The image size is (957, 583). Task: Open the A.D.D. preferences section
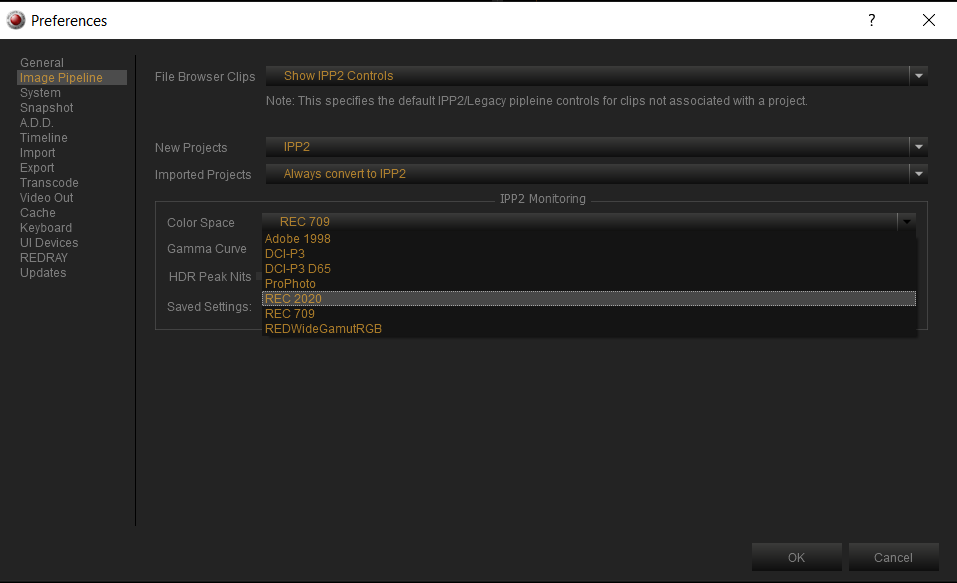click(37, 123)
